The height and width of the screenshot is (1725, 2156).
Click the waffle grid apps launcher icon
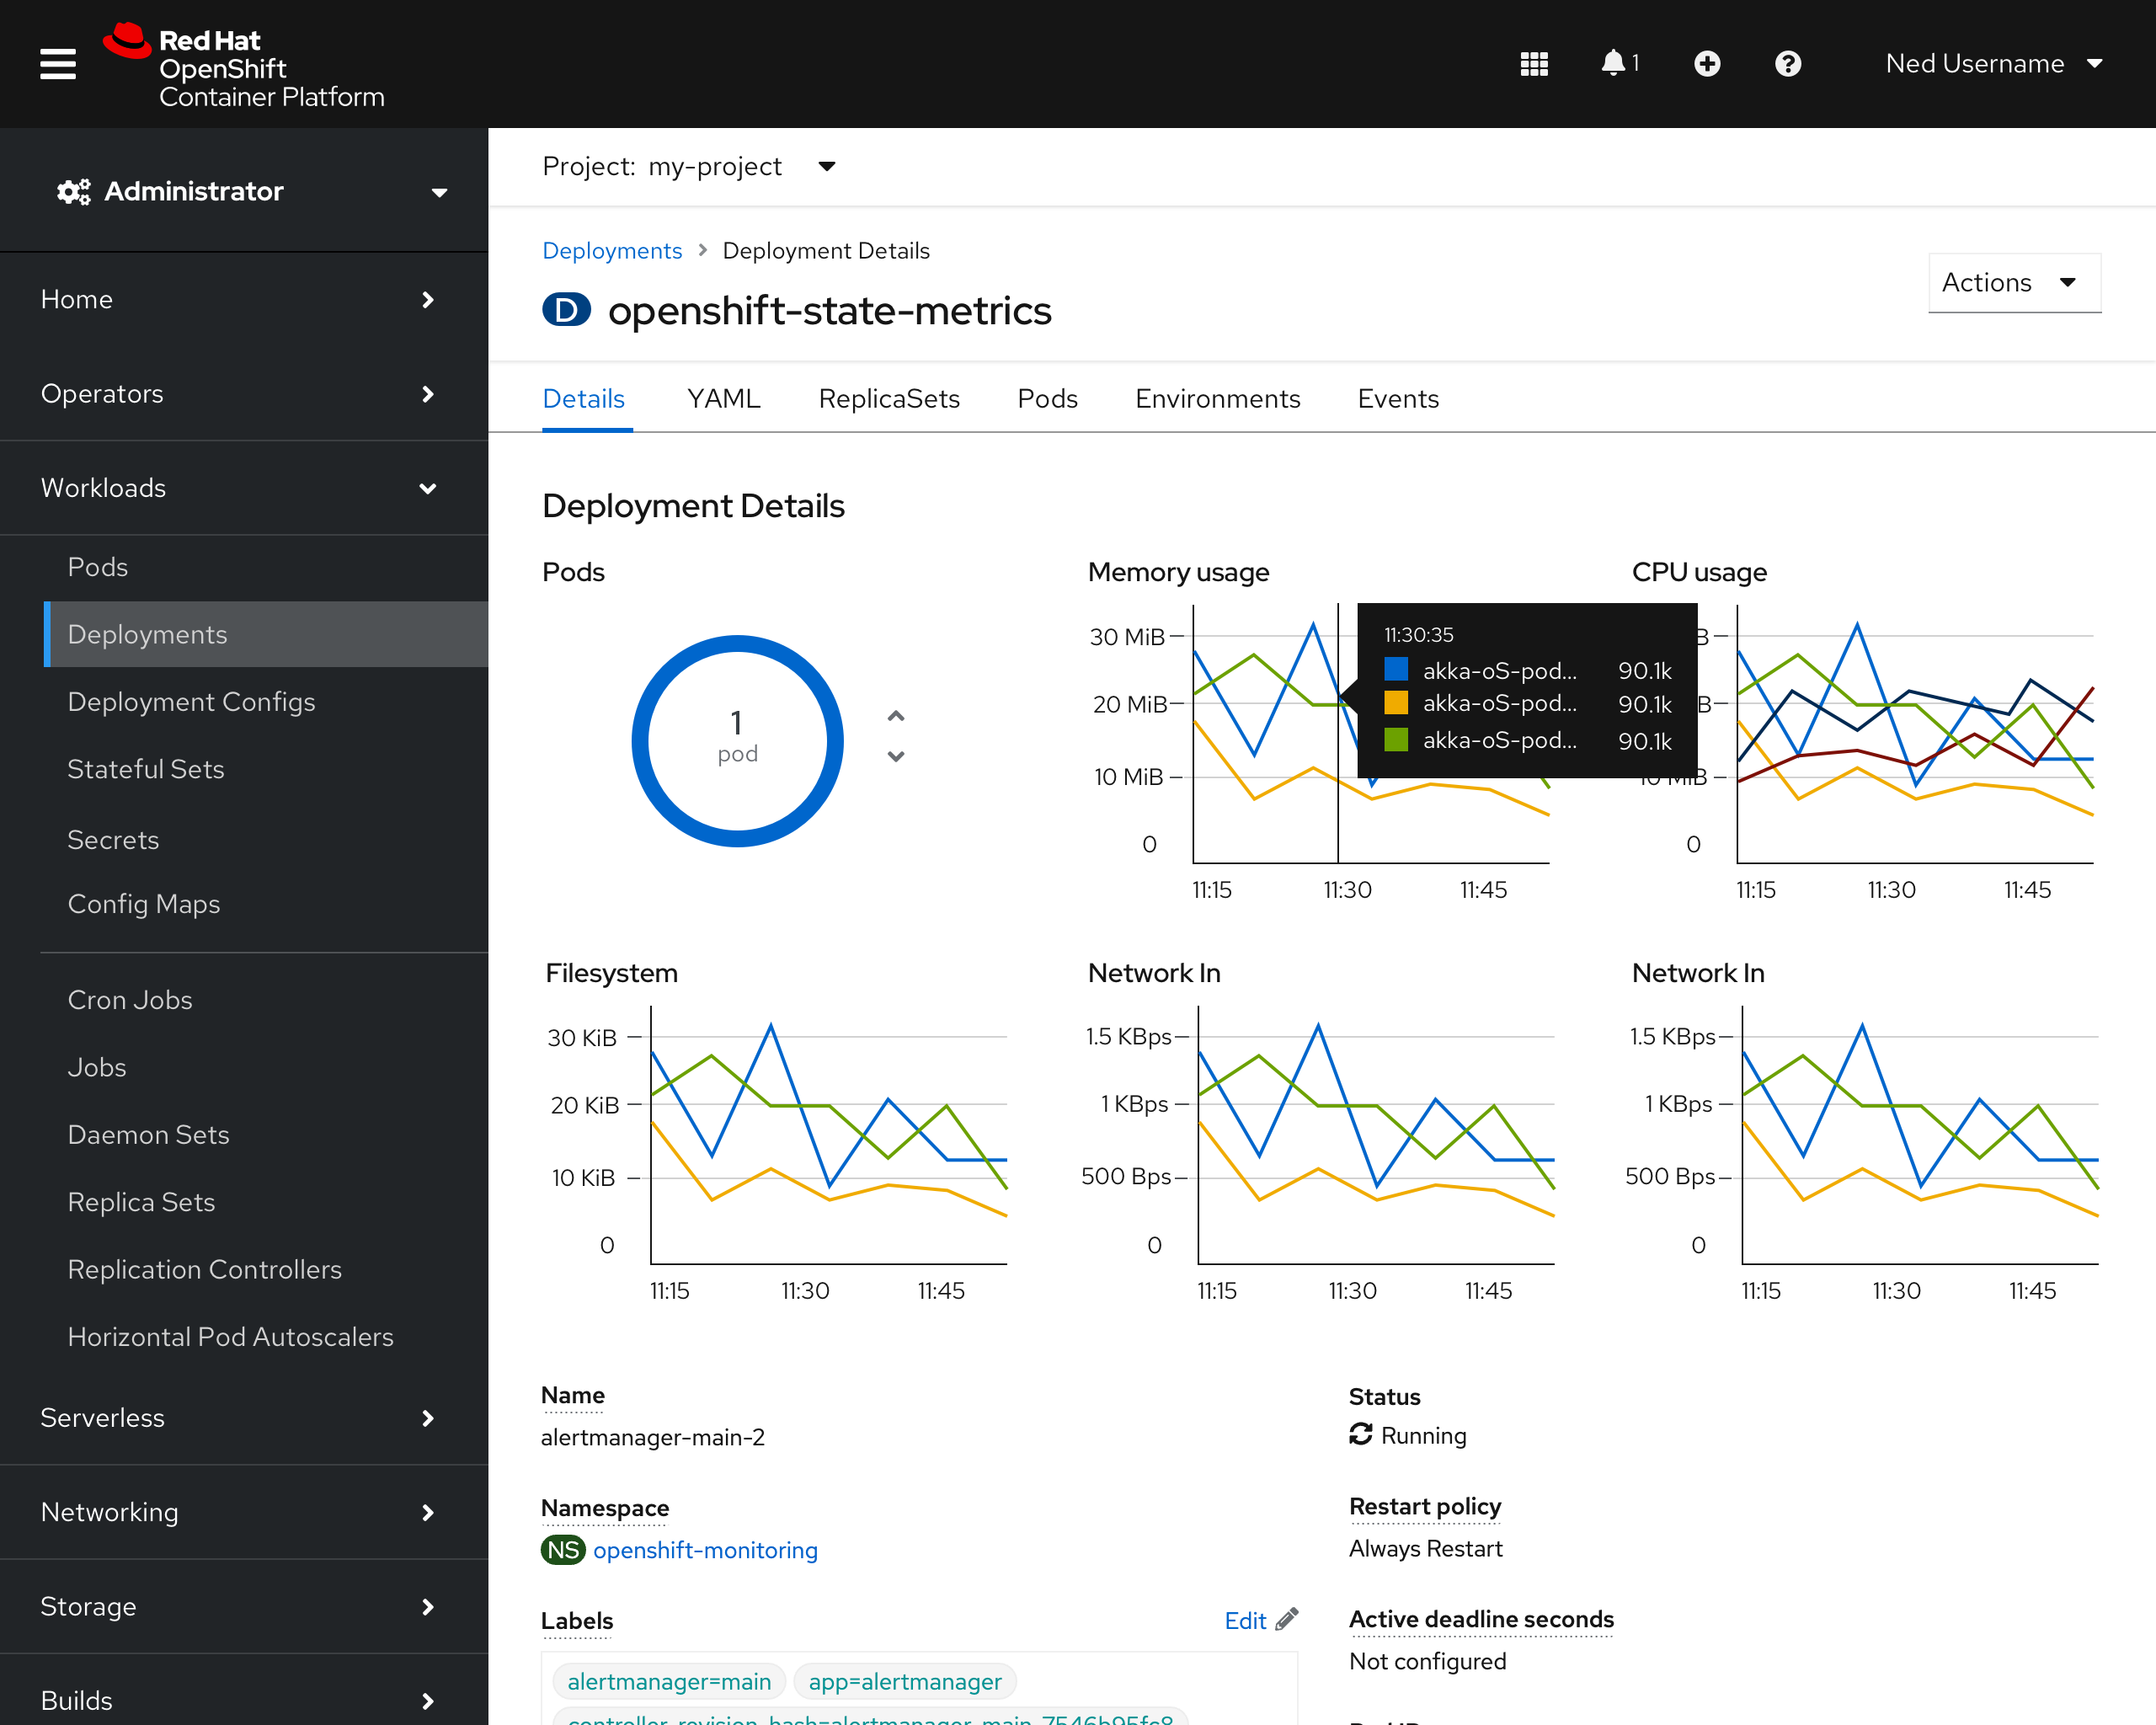1531,63
